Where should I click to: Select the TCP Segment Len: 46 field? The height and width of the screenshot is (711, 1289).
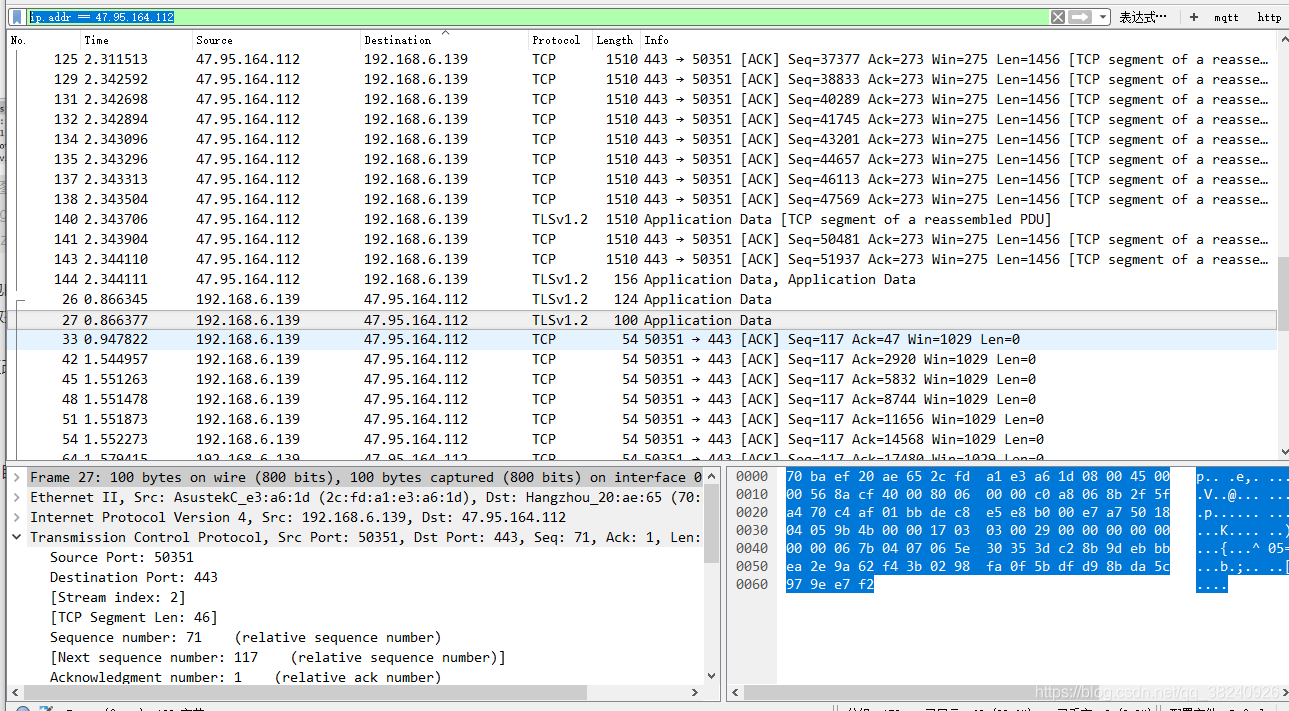pyautogui.click(x=134, y=617)
